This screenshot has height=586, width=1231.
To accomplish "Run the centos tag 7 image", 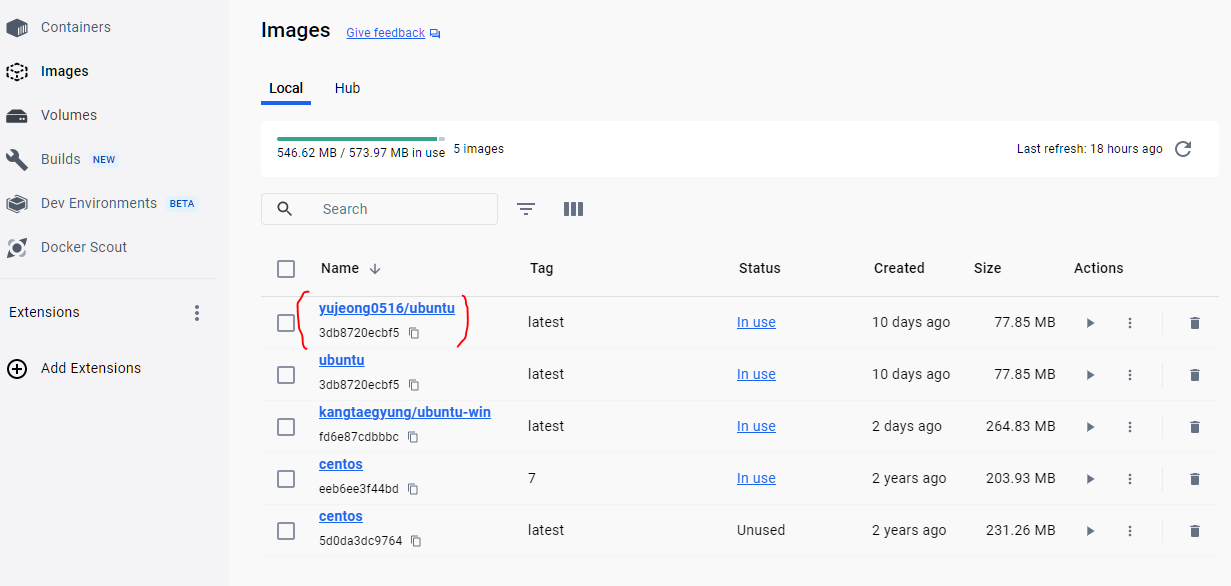I will tap(1091, 479).
